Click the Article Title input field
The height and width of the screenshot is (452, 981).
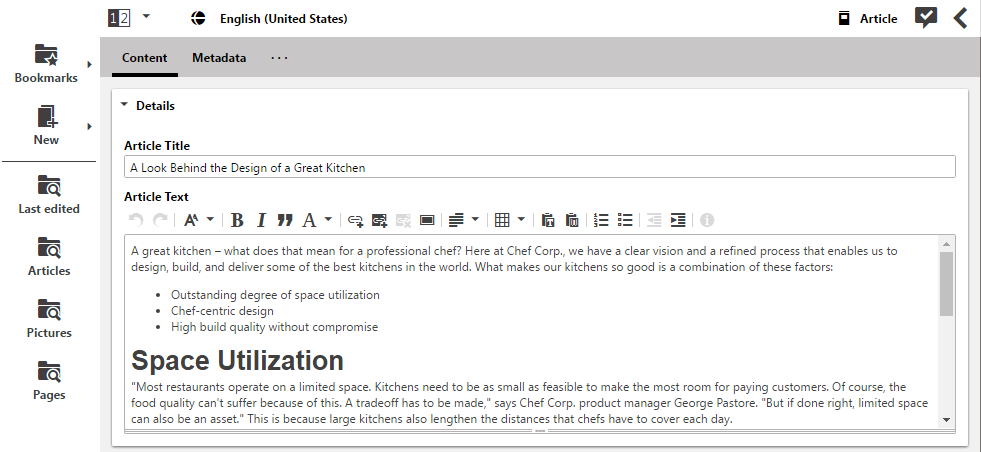tap(539, 167)
